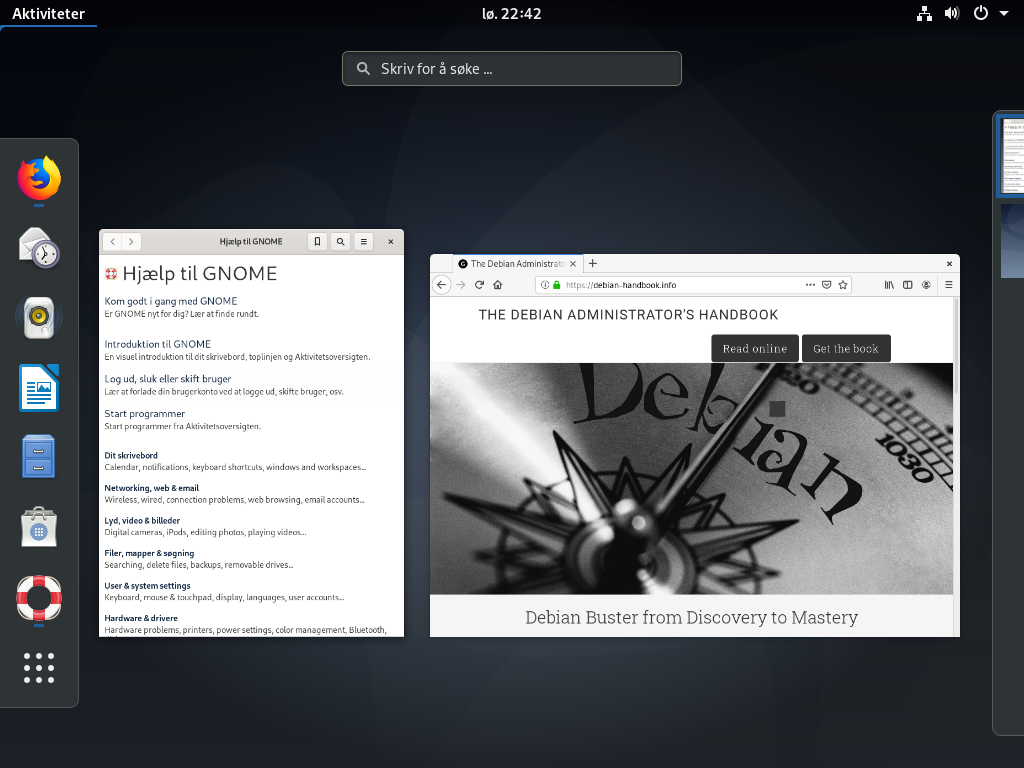The width and height of the screenshot is (1024, 768).
Task: Open the clock and calendar panel
Action: click(x=511, y=14)
